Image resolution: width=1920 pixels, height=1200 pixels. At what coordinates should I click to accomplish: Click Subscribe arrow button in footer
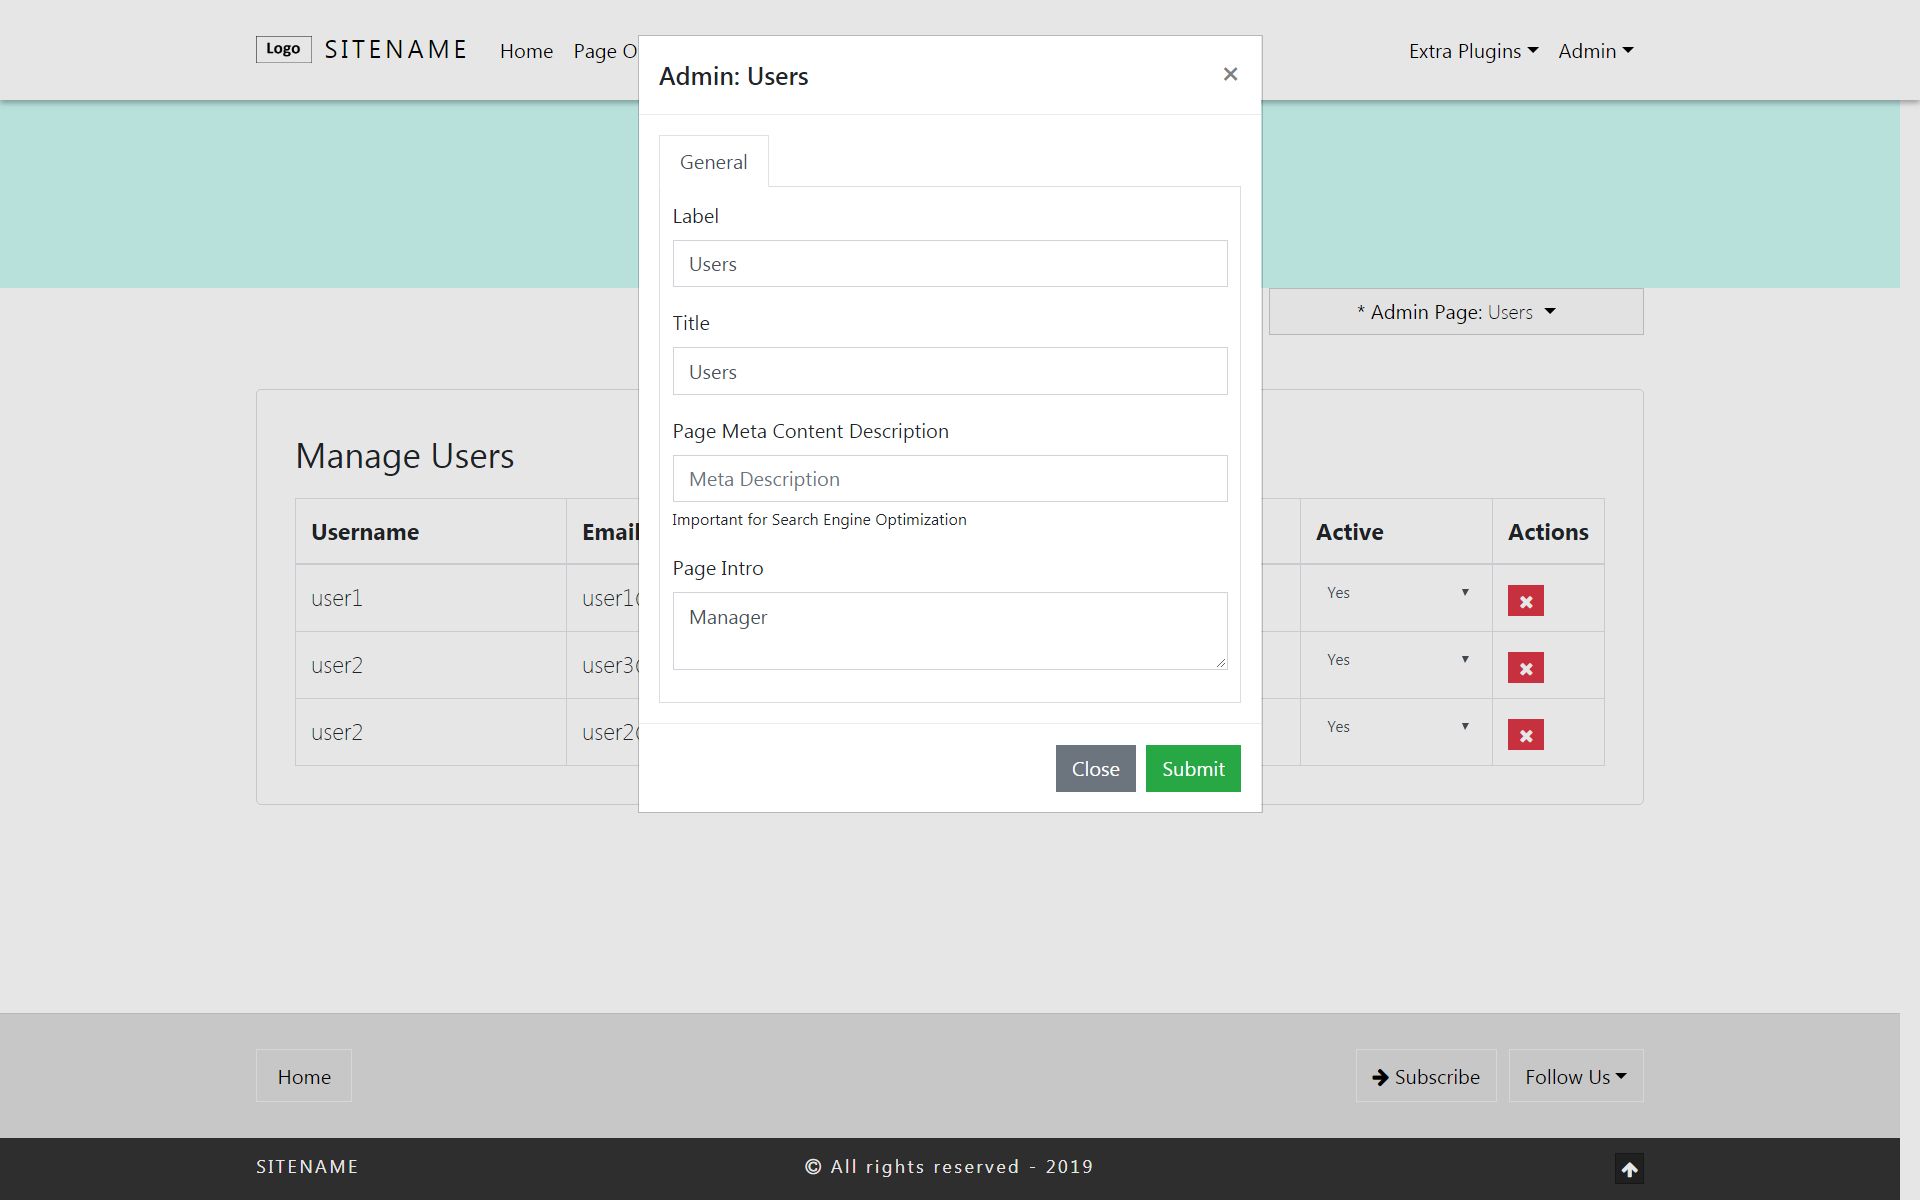(1425, 1077)
